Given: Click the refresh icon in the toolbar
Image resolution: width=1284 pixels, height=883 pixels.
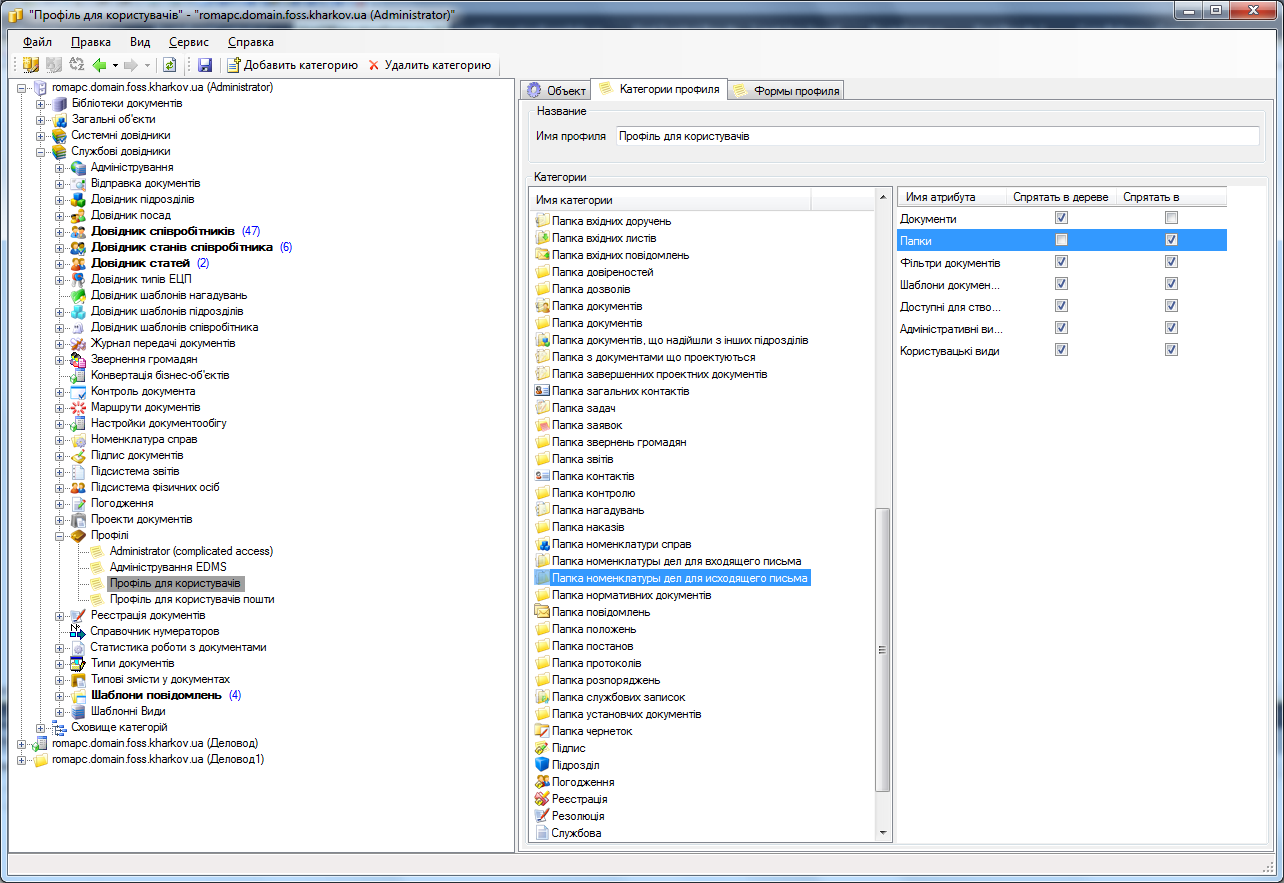Looking at the screenshot, I should point(170,65).
